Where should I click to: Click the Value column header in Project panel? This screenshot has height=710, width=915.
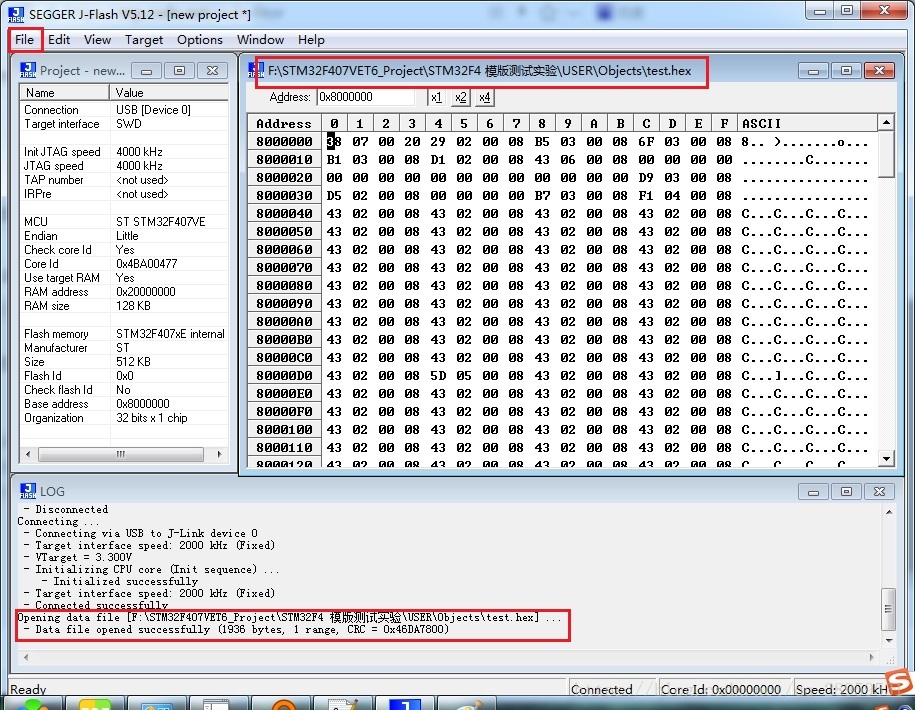click(169, 93)
